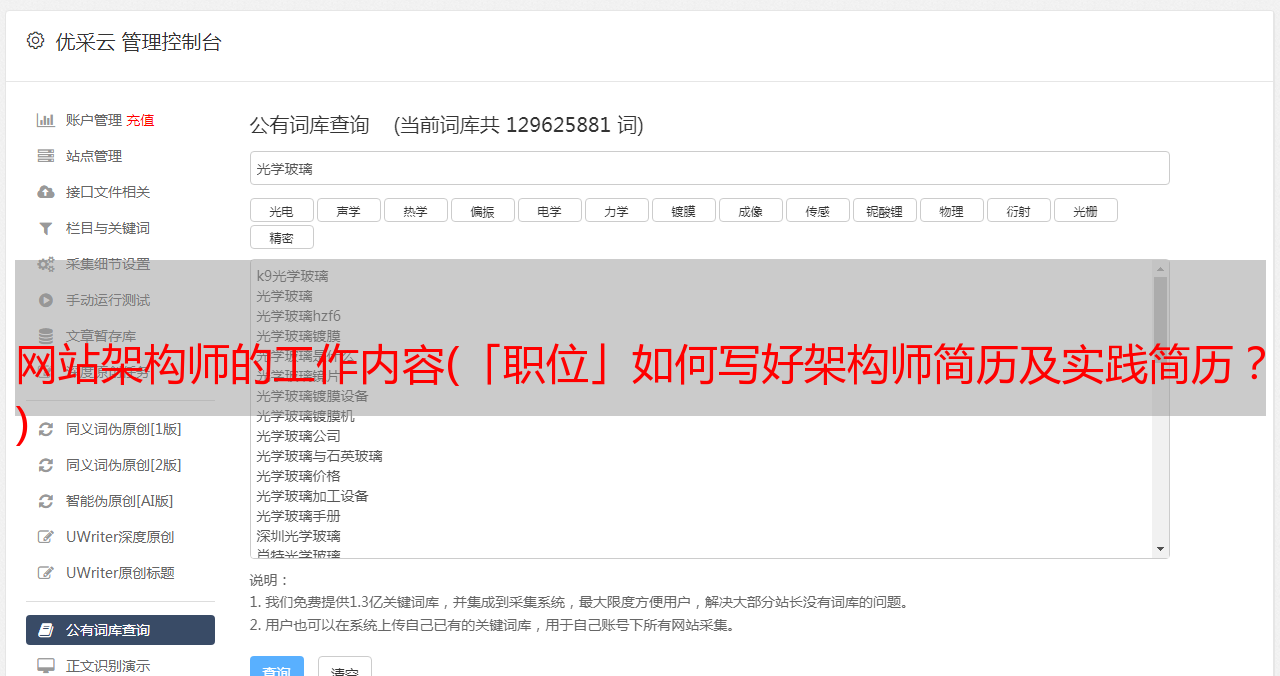This screenshot has width=1280, height=676.
Task: Click the 声学 tag button
Action: click(x=348, y=210)
